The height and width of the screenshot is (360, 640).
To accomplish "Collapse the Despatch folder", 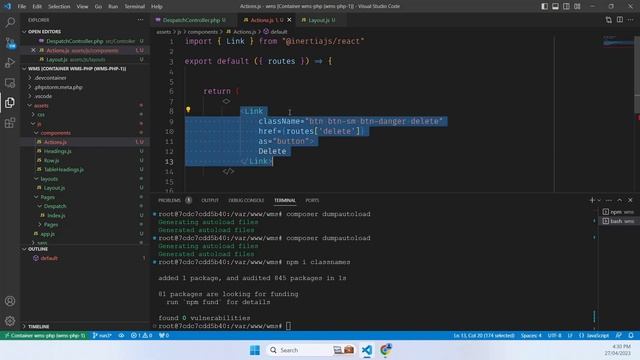I will tap(55, 206).
